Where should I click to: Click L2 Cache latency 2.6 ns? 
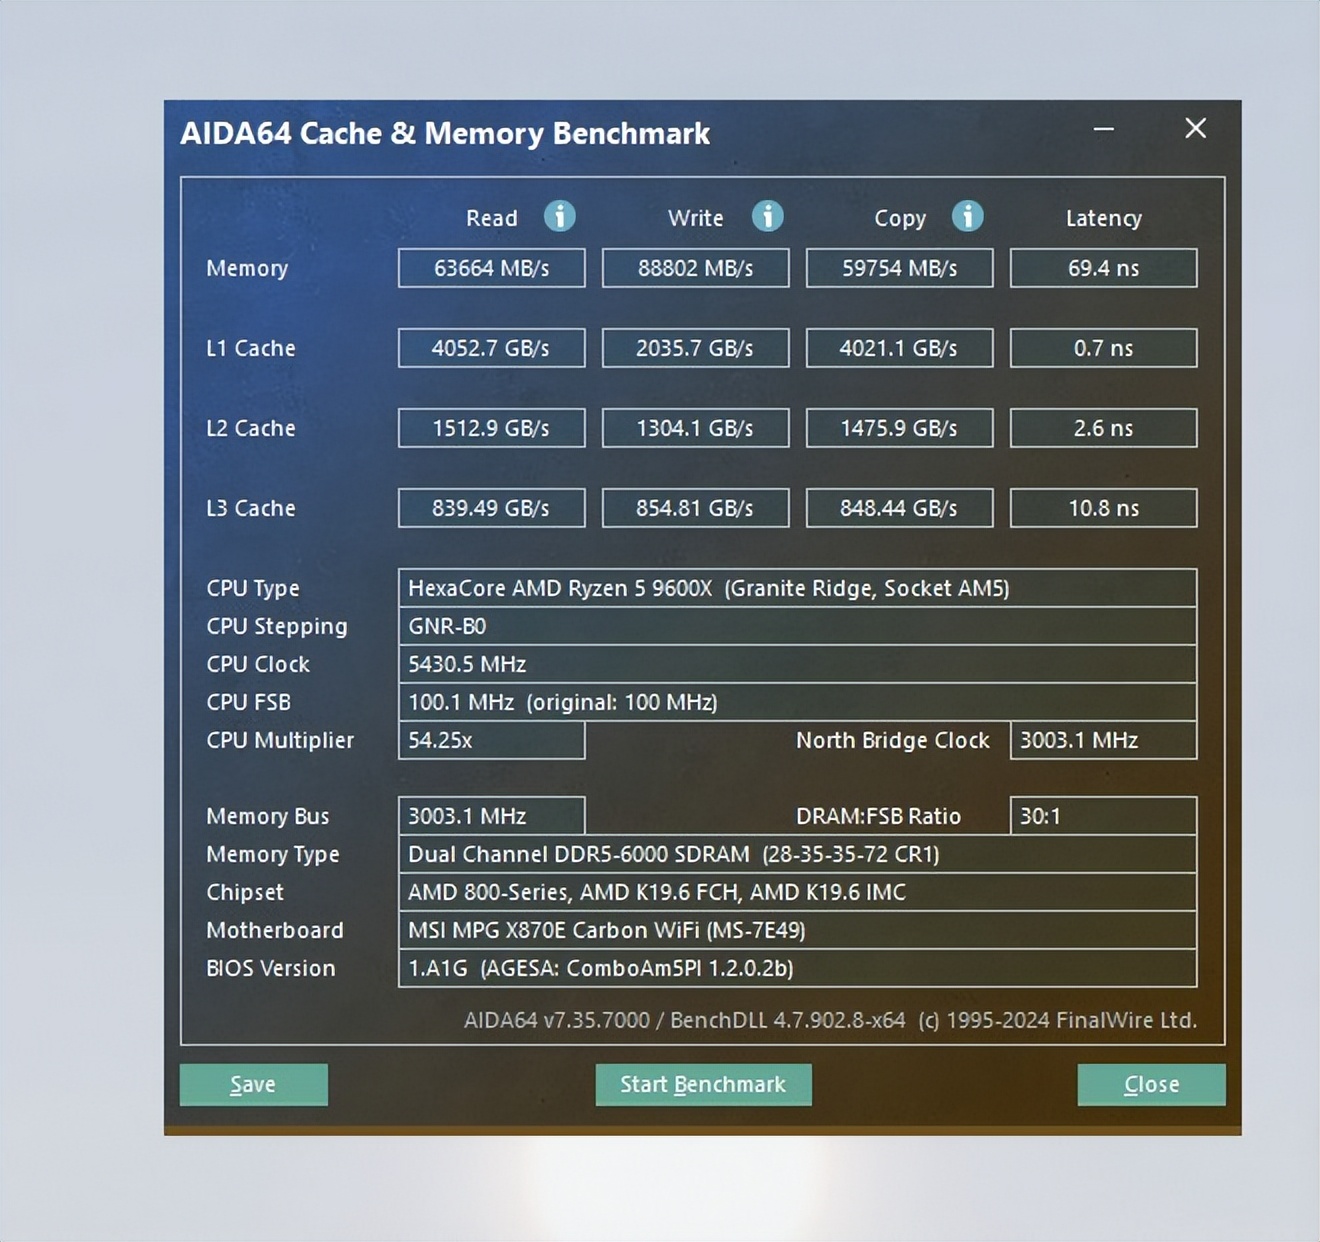(1103, 428)
